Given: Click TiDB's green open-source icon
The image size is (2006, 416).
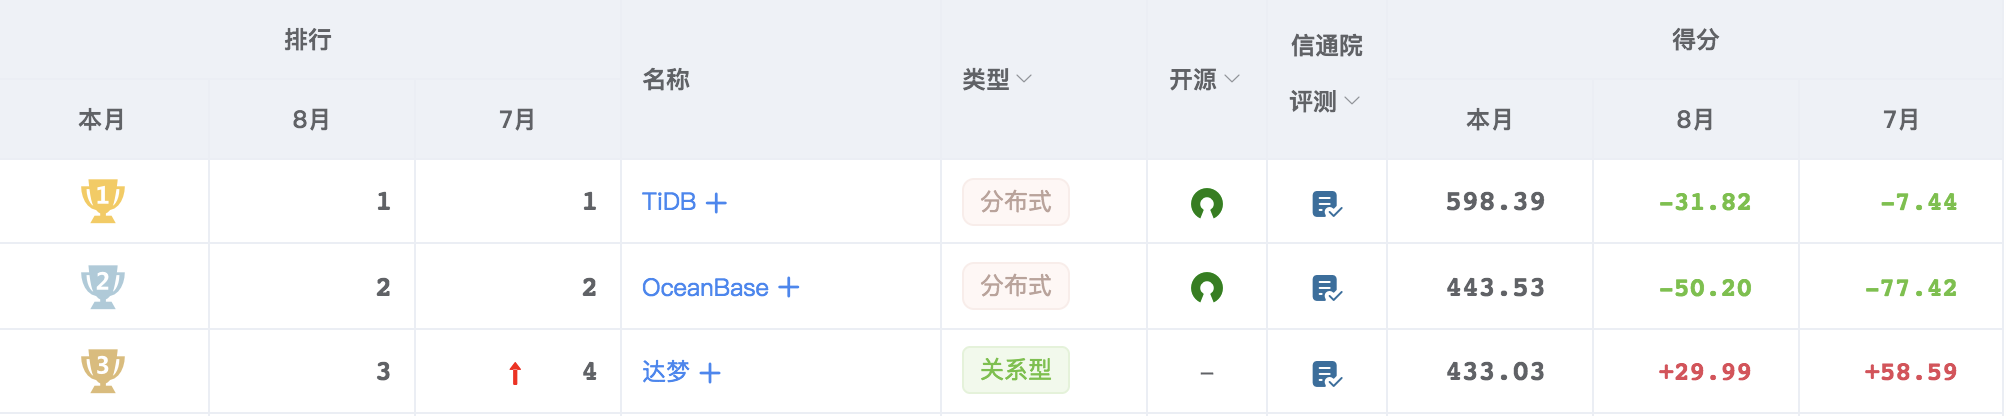Looking at the screenshot, I should click(1207, 203).
